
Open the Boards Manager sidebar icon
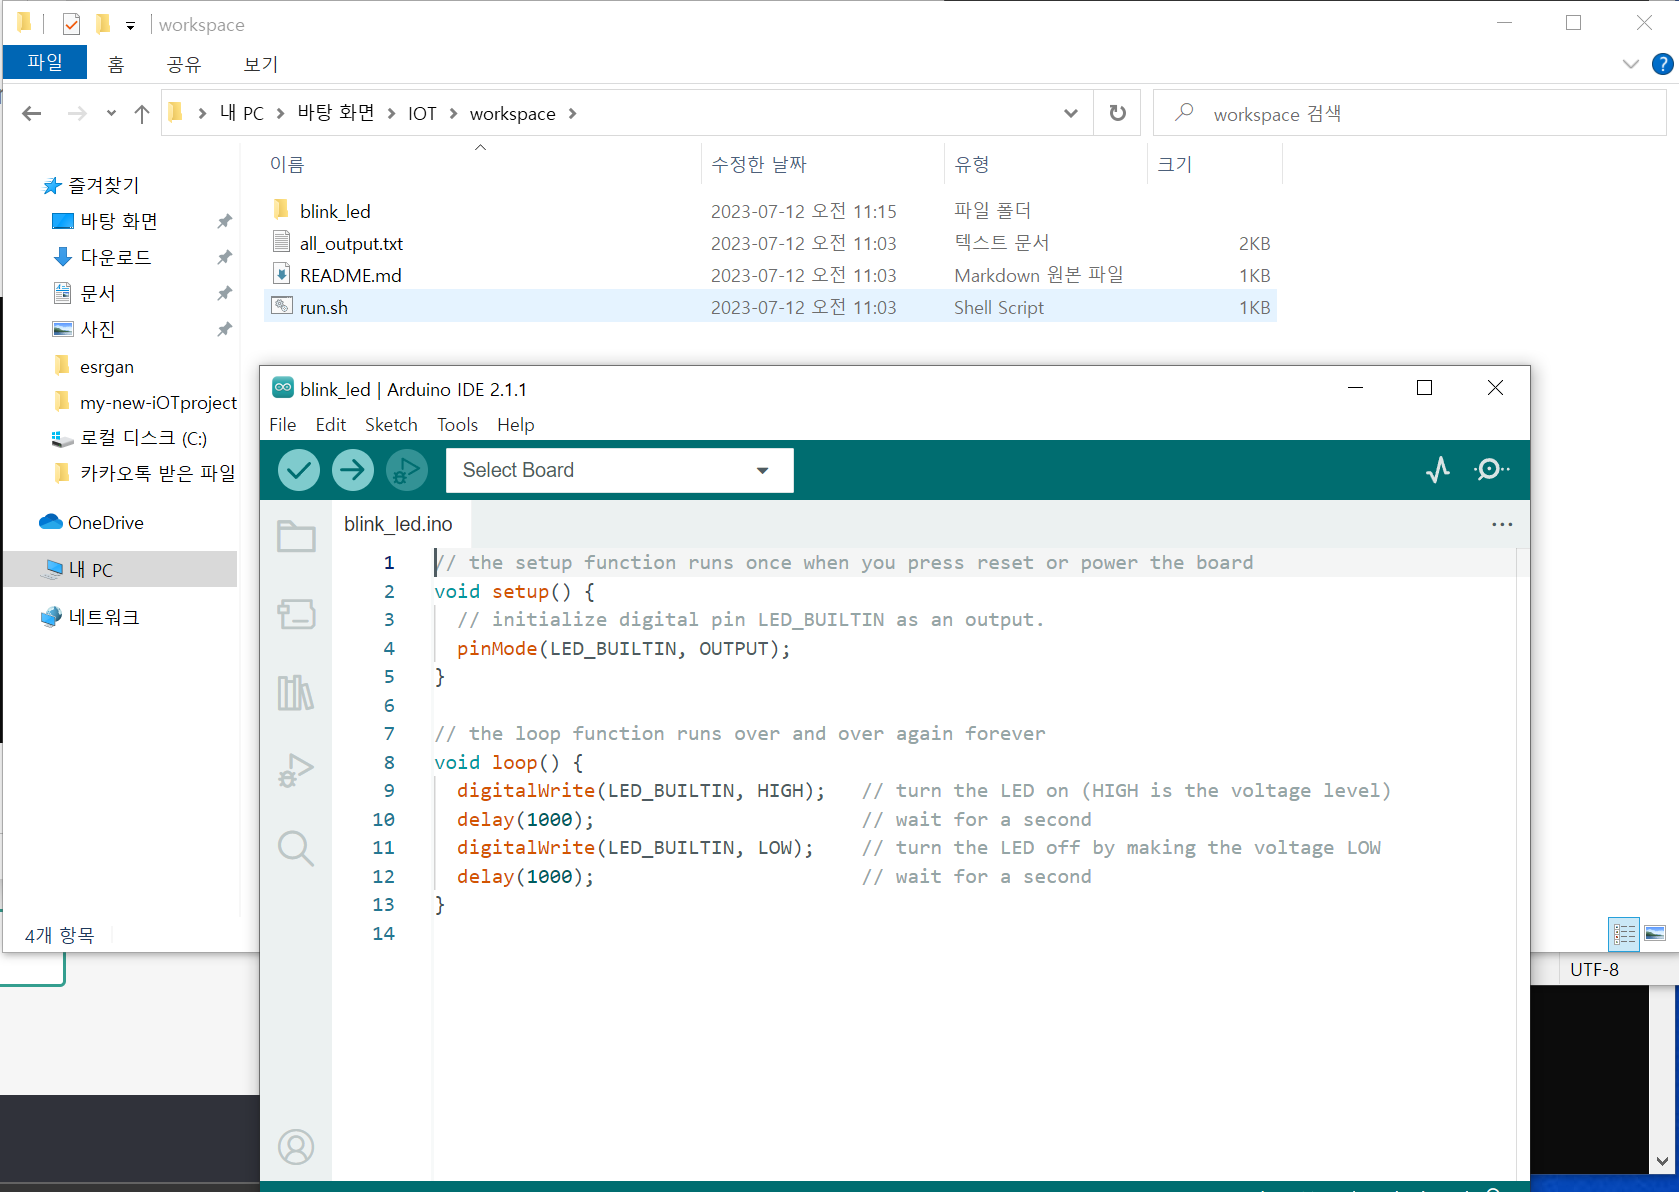[x=296, y=614]
